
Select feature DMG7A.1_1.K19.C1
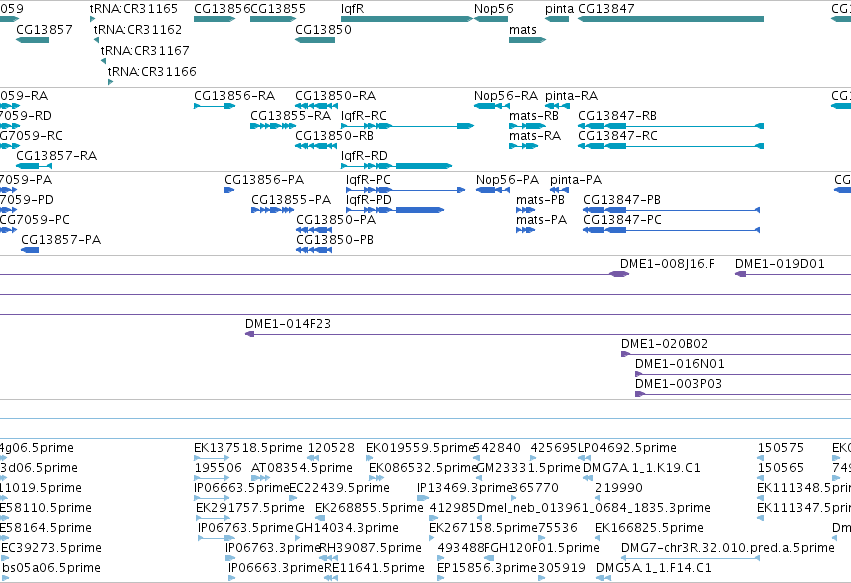point(588,478)
